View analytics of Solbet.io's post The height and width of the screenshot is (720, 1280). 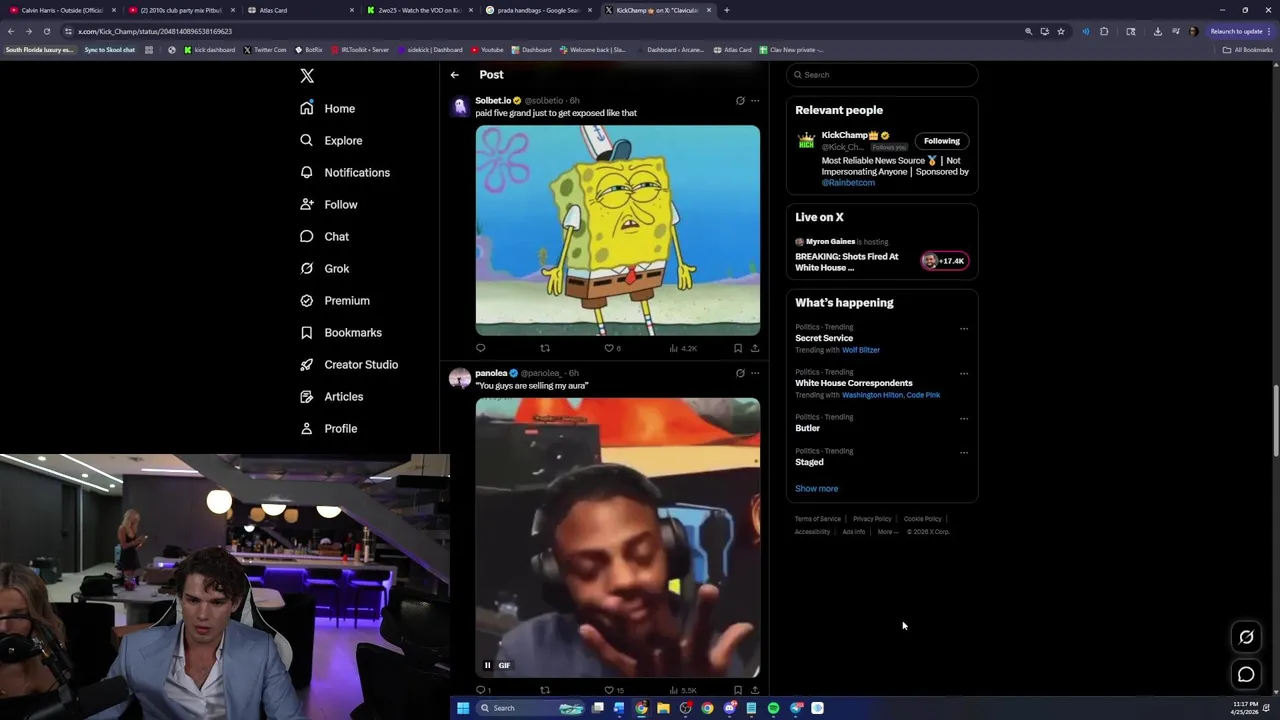682,348
